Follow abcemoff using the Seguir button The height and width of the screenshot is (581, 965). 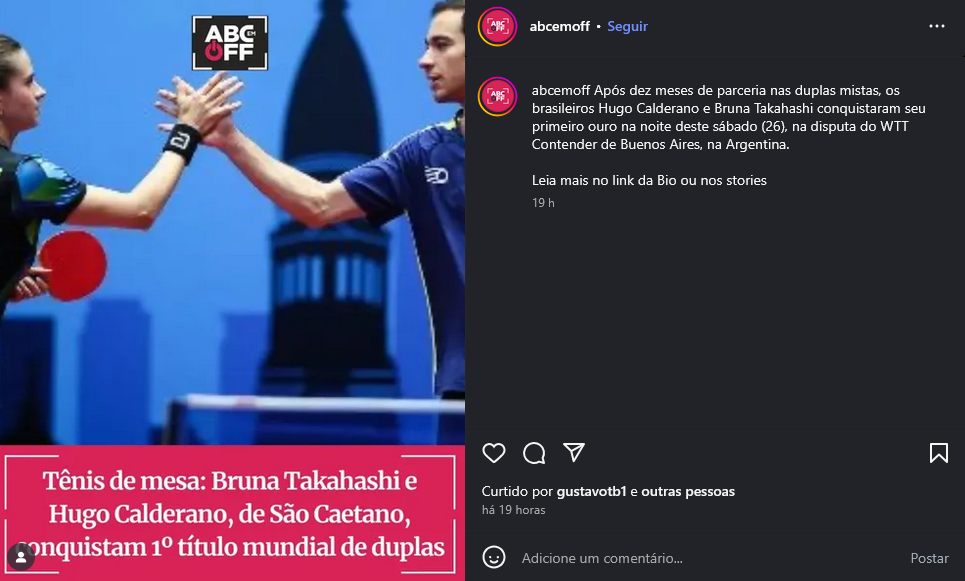point(627,26)
